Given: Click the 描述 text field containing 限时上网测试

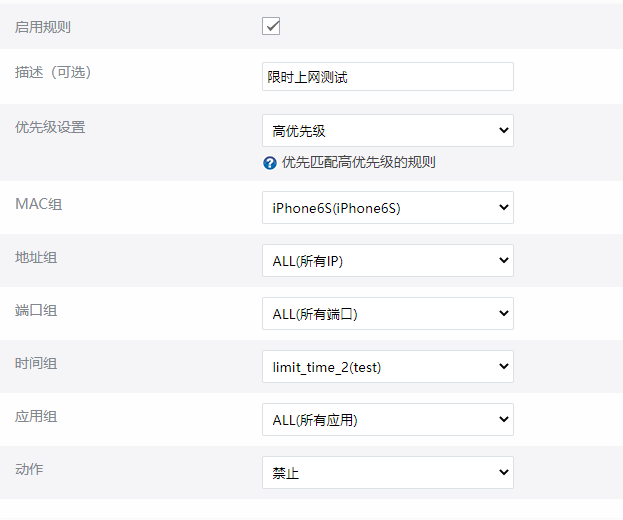Looking at the screenshot, I should click(x=387, y=77).
